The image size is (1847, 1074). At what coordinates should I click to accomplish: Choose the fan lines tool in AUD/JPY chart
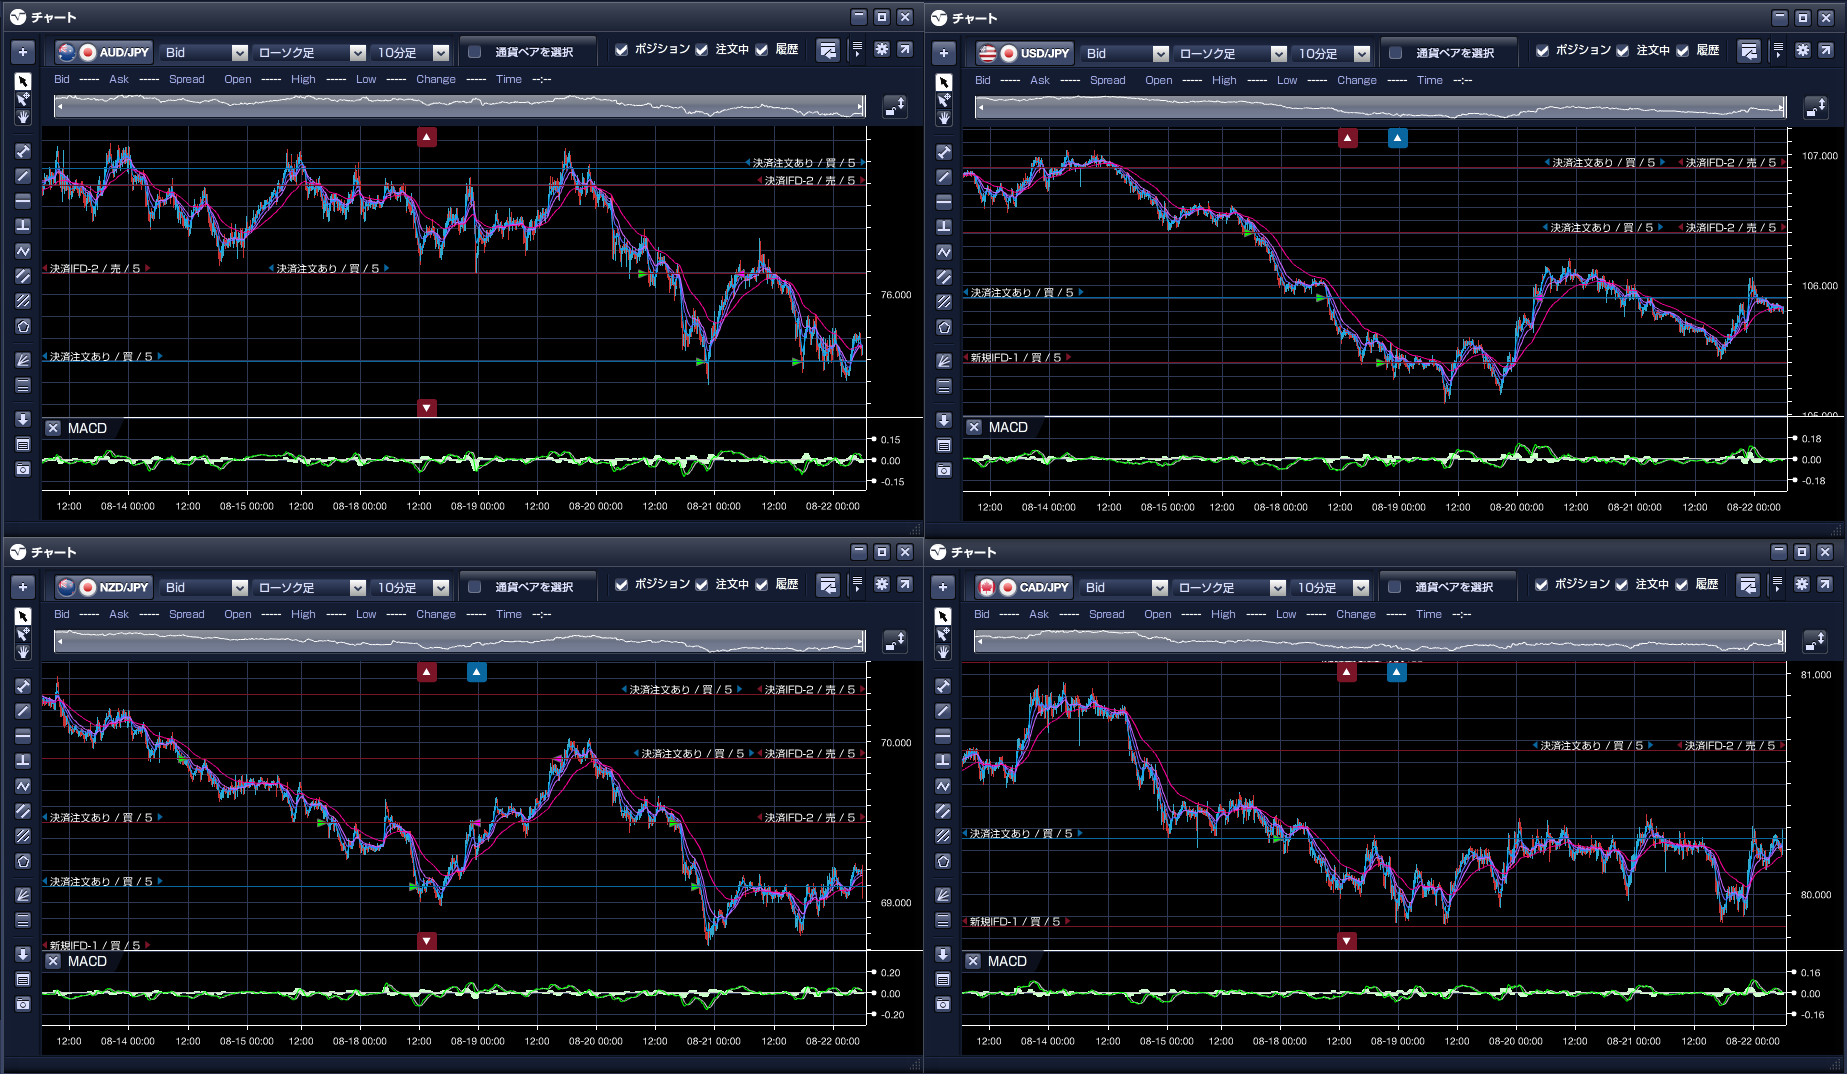[x=23, y=360]
